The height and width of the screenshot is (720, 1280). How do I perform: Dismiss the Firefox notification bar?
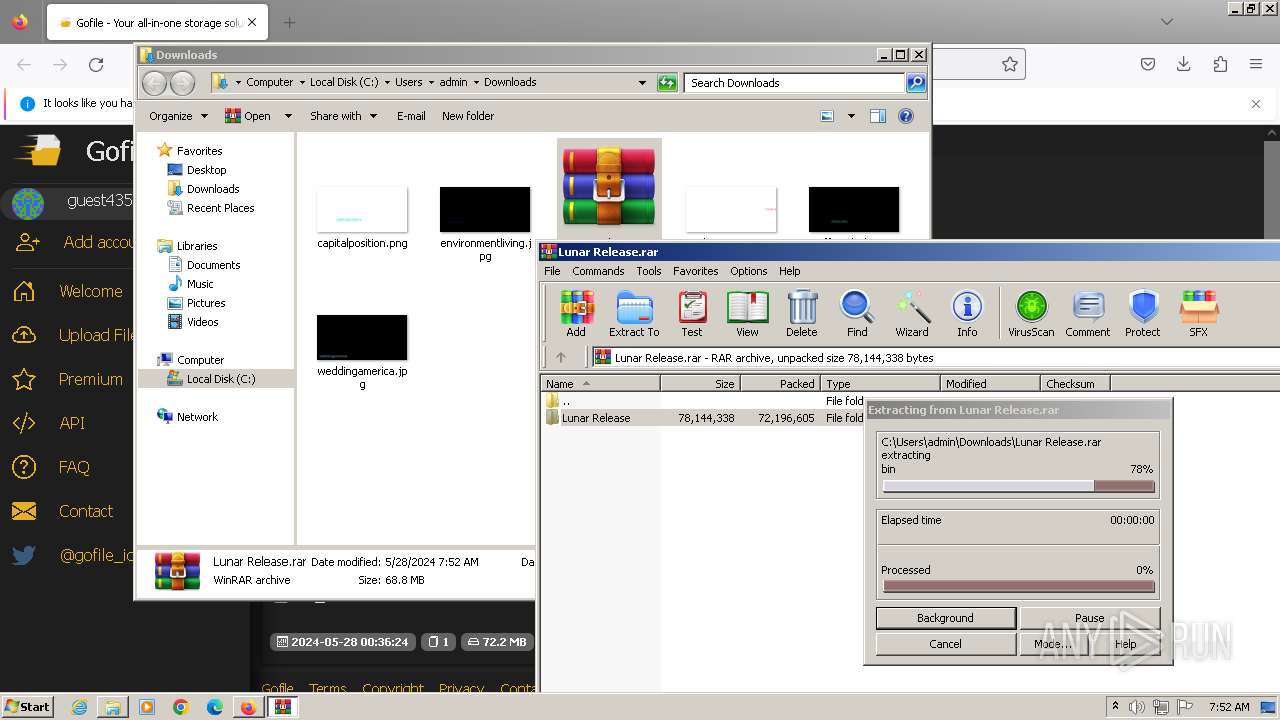(x=1256, y=103)
